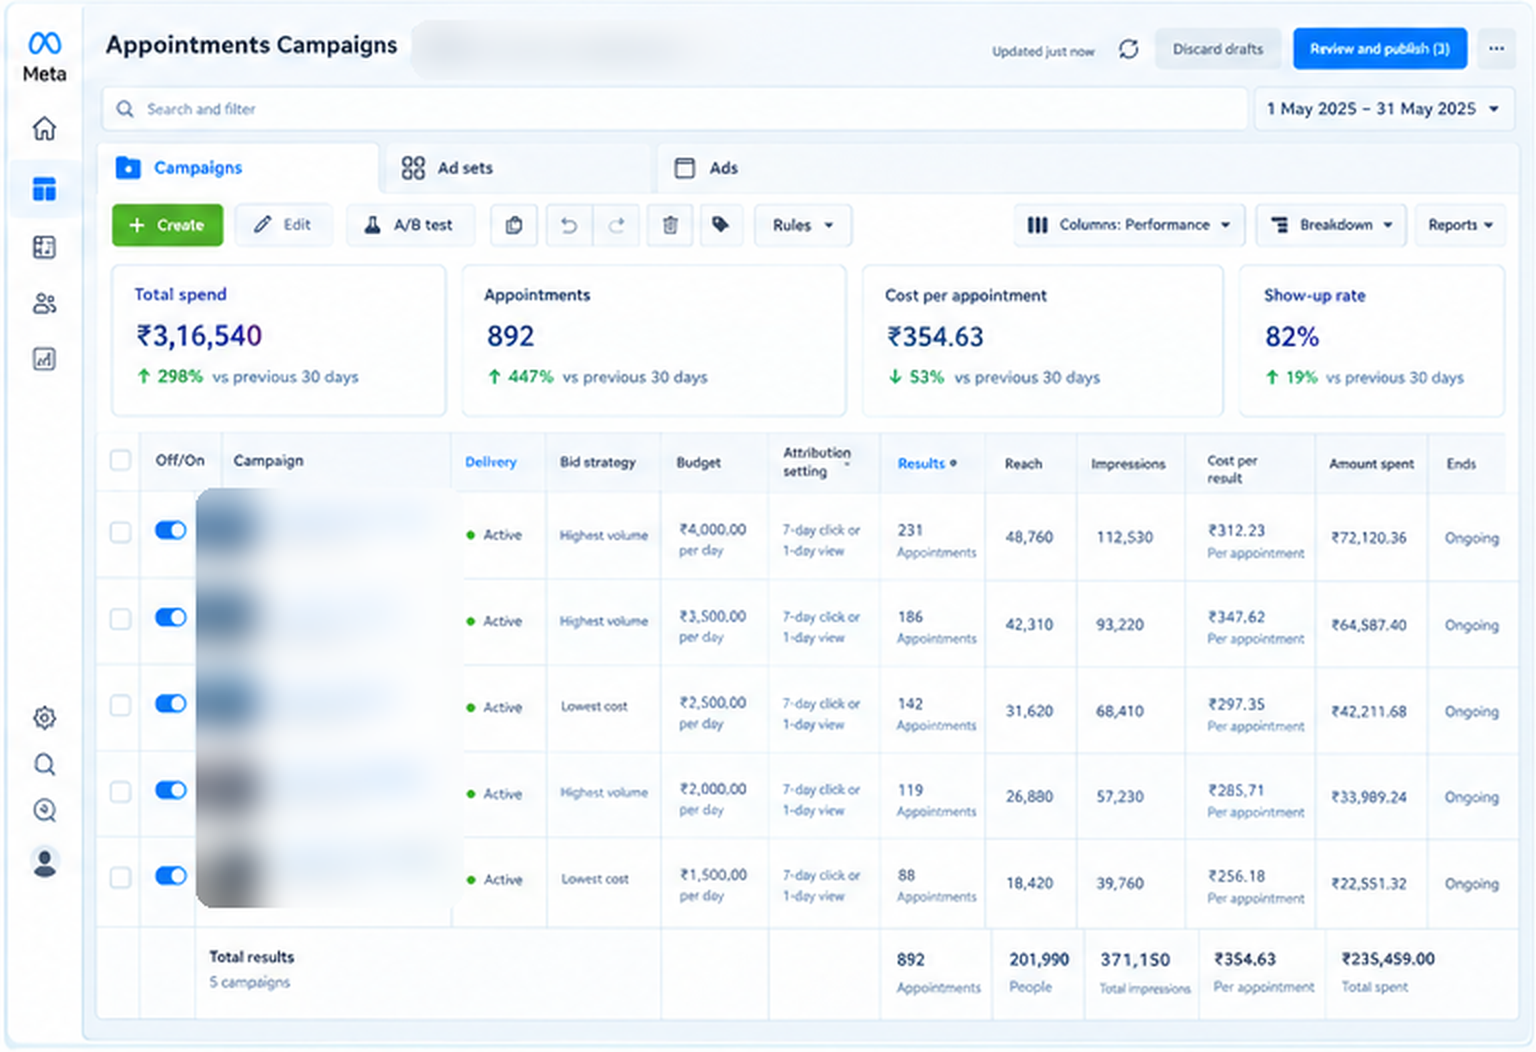Select checkbox for the 142 appointments campaign
1536x1052 pixels.
(x=120, y=705)
